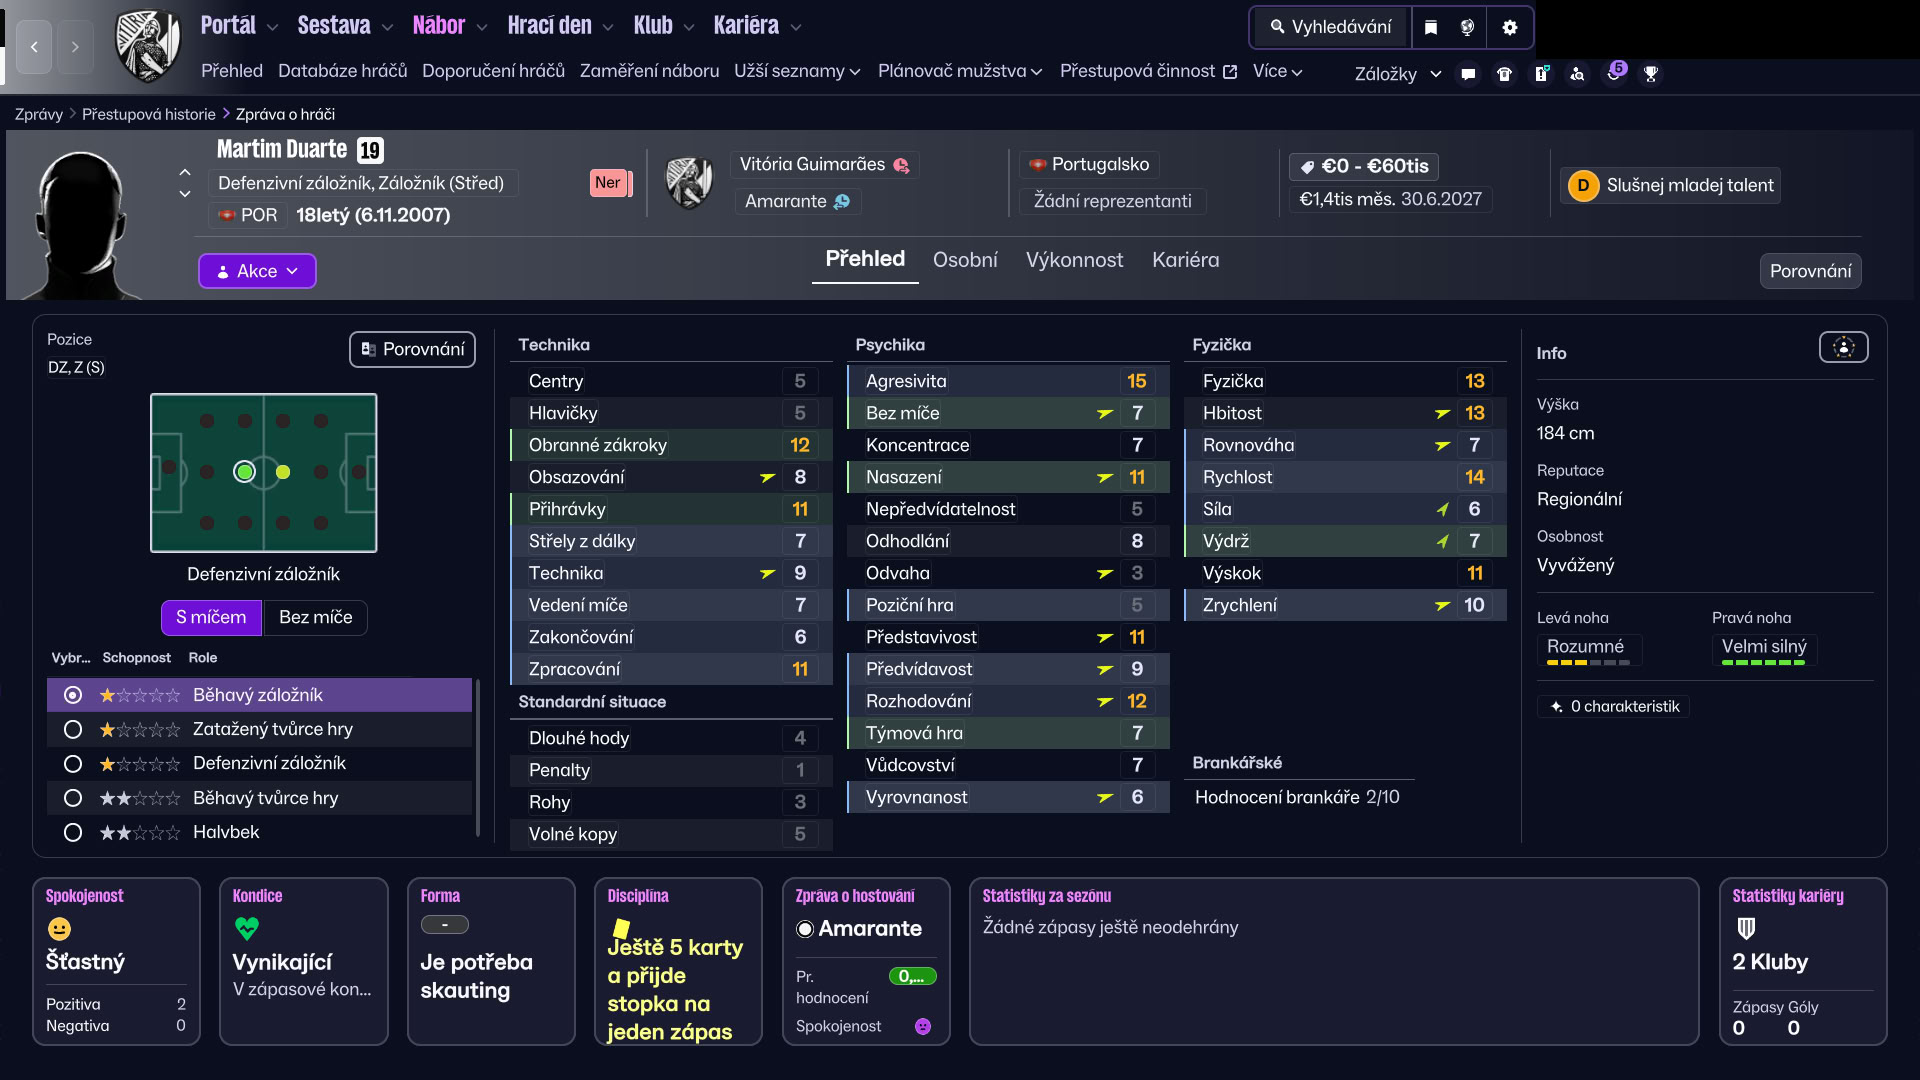Open the bookmark icon in the search bar
1920x1080 pixels.
1431,27
